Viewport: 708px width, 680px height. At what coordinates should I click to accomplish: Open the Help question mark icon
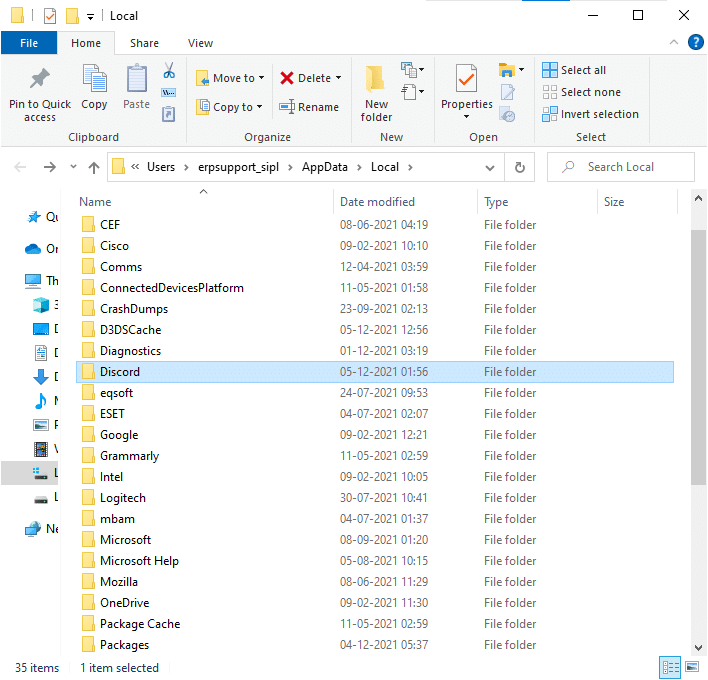coord(695,42)
